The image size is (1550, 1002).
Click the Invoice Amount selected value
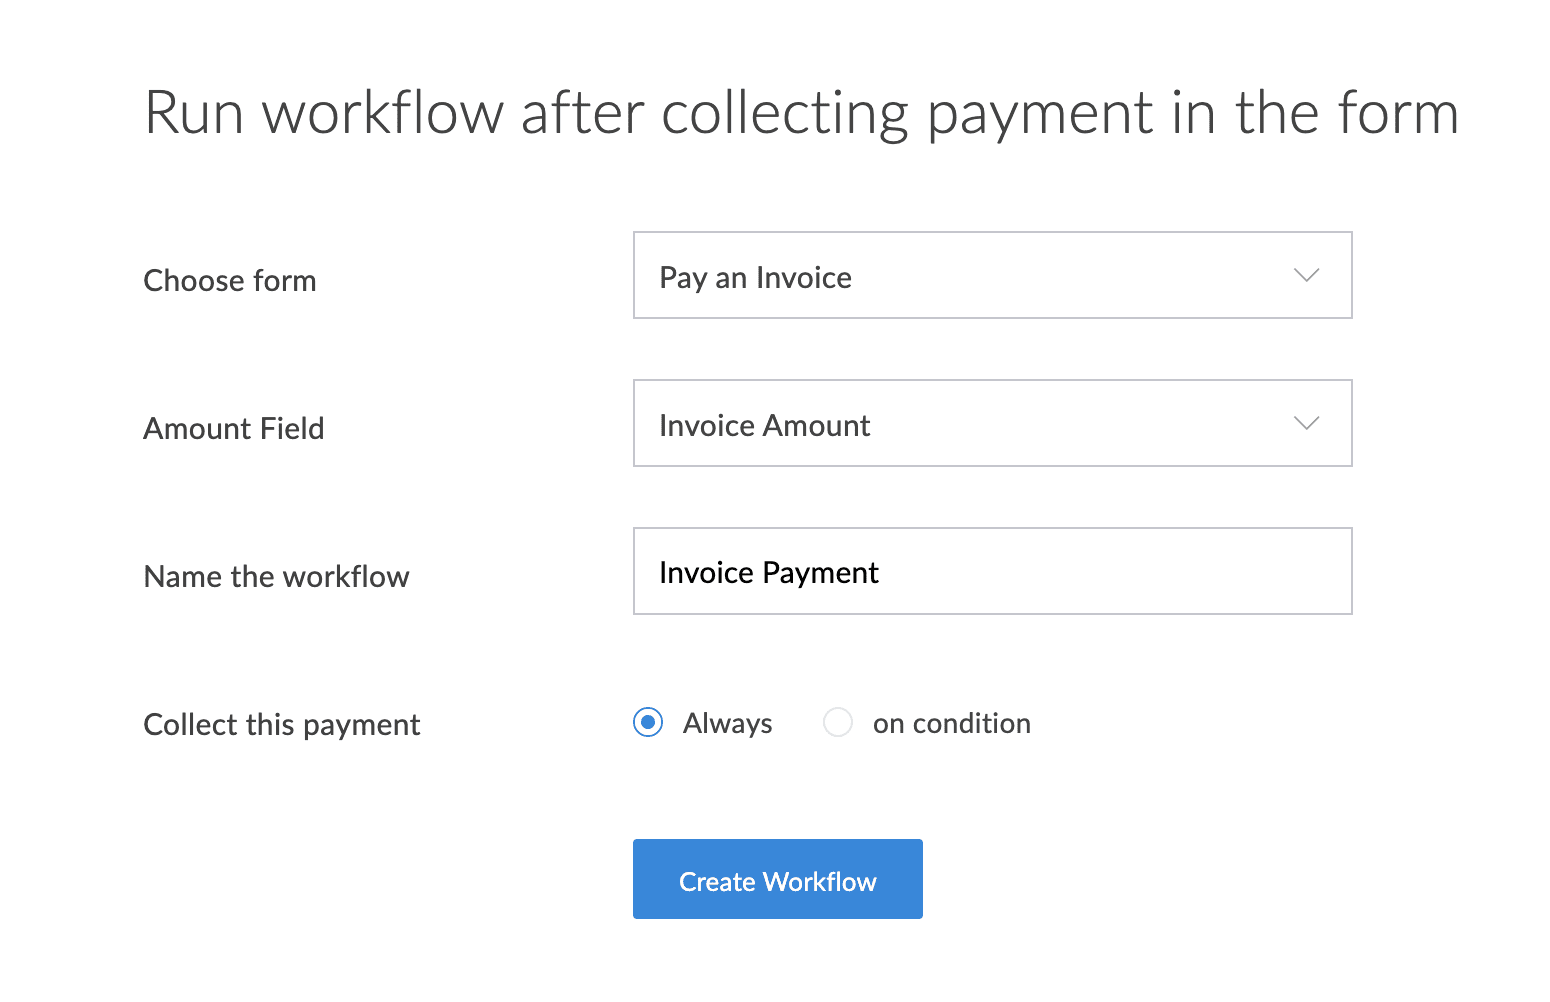pyautogui.click(x=764, y=426)
